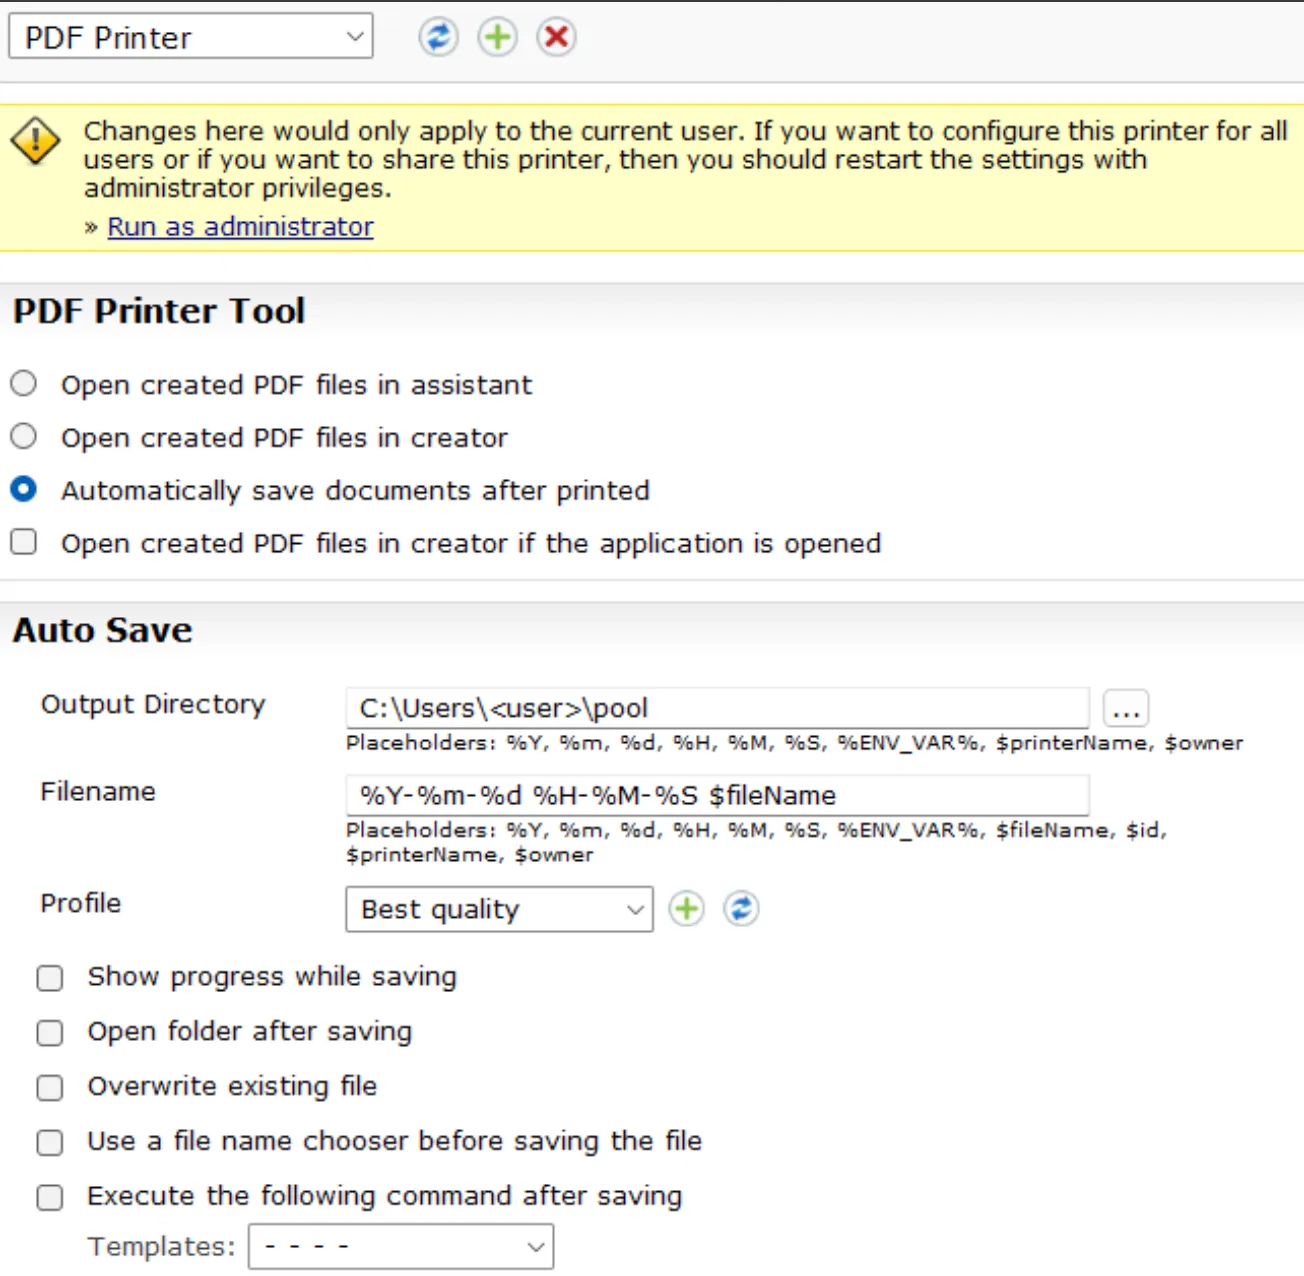The height and width of the screenshot is (1276, 1304).
Task: Open the Best quality profile dropdown
Action: pos(499,909)
